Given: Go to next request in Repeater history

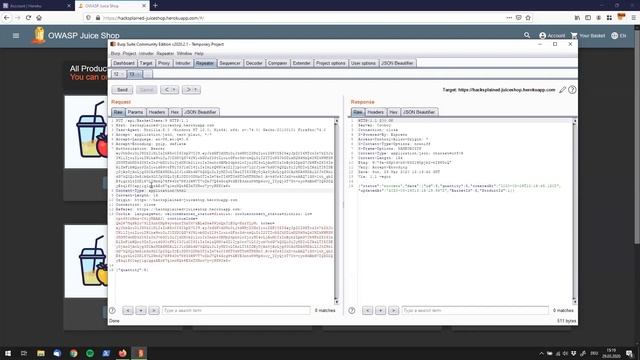Looking at the screenshot, I should pyautogui.click(x=188, y=90).
